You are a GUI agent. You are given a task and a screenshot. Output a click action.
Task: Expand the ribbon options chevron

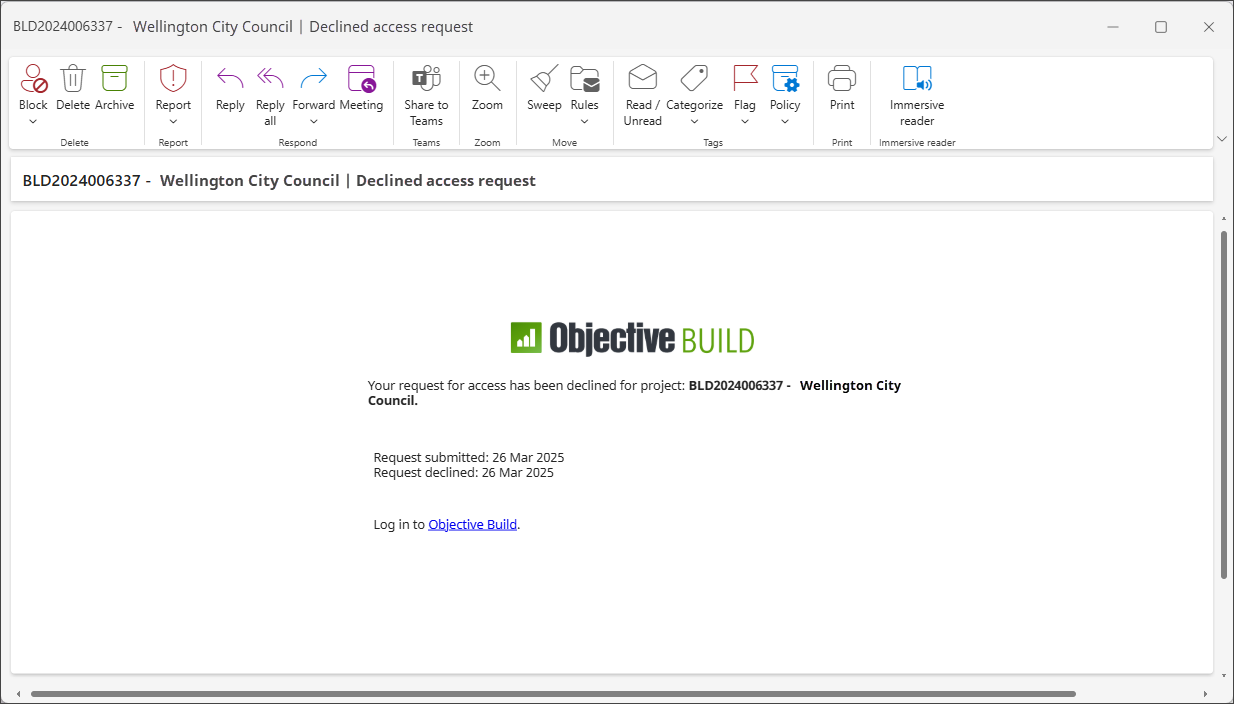(1221, 139)
